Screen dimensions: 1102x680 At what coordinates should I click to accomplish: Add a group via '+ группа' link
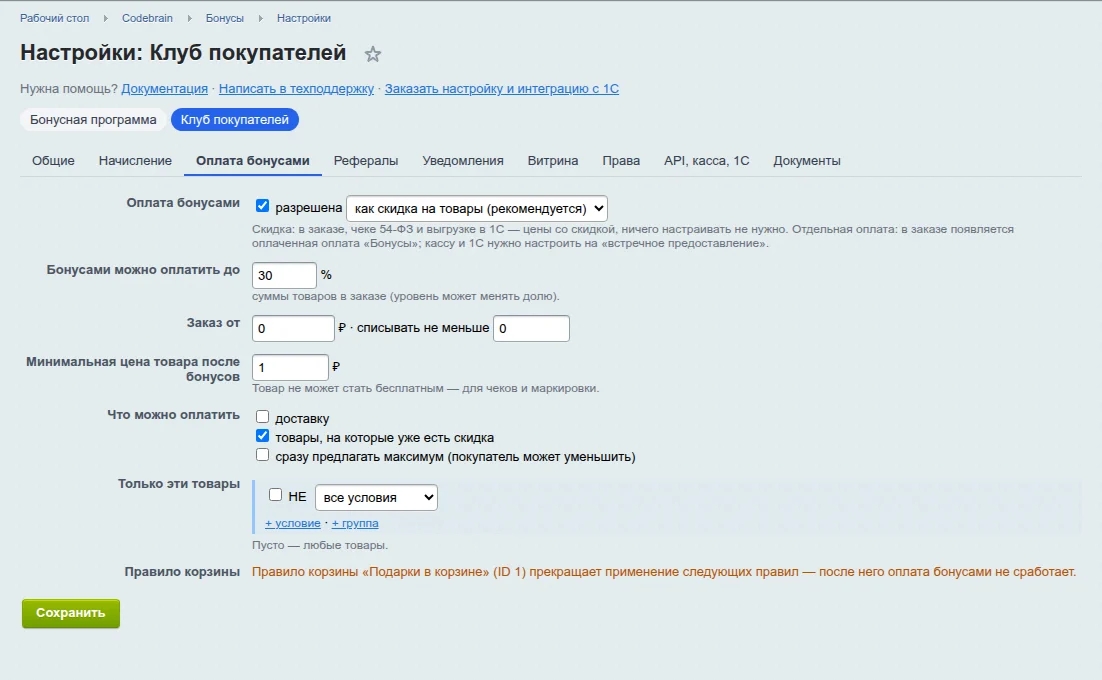click(355, 523)
